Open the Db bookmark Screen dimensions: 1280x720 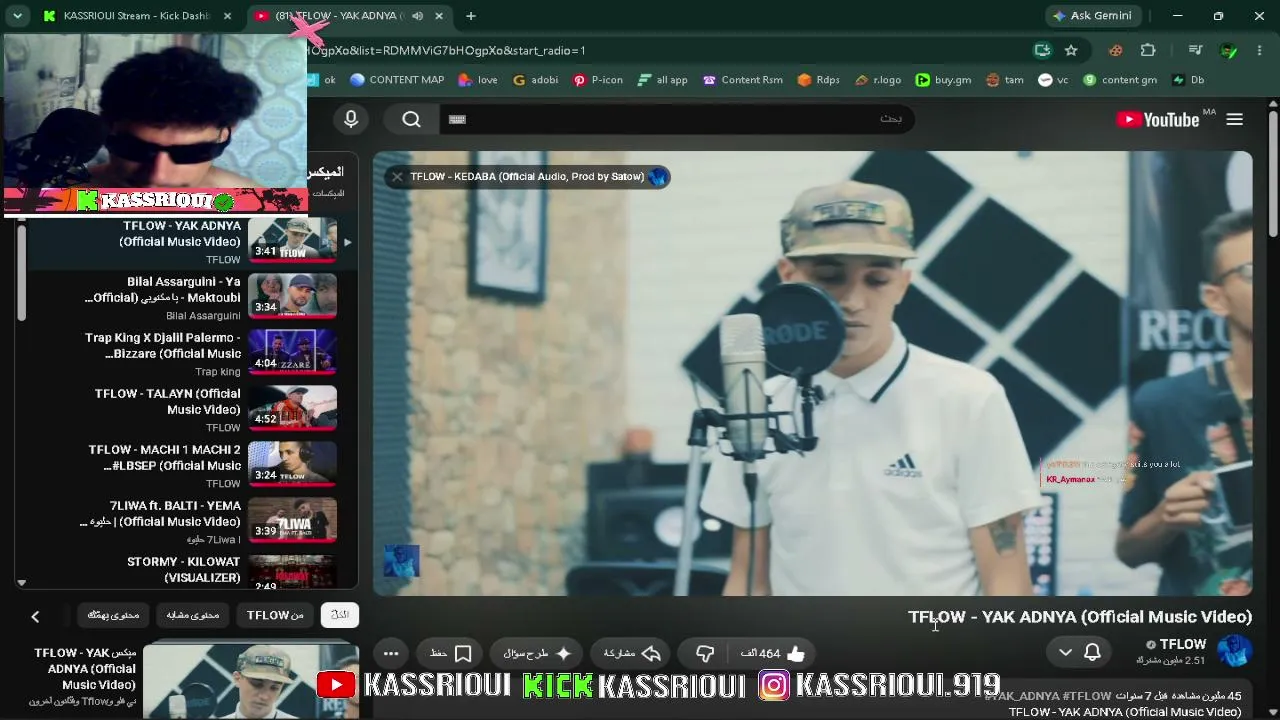[1188, 80]
